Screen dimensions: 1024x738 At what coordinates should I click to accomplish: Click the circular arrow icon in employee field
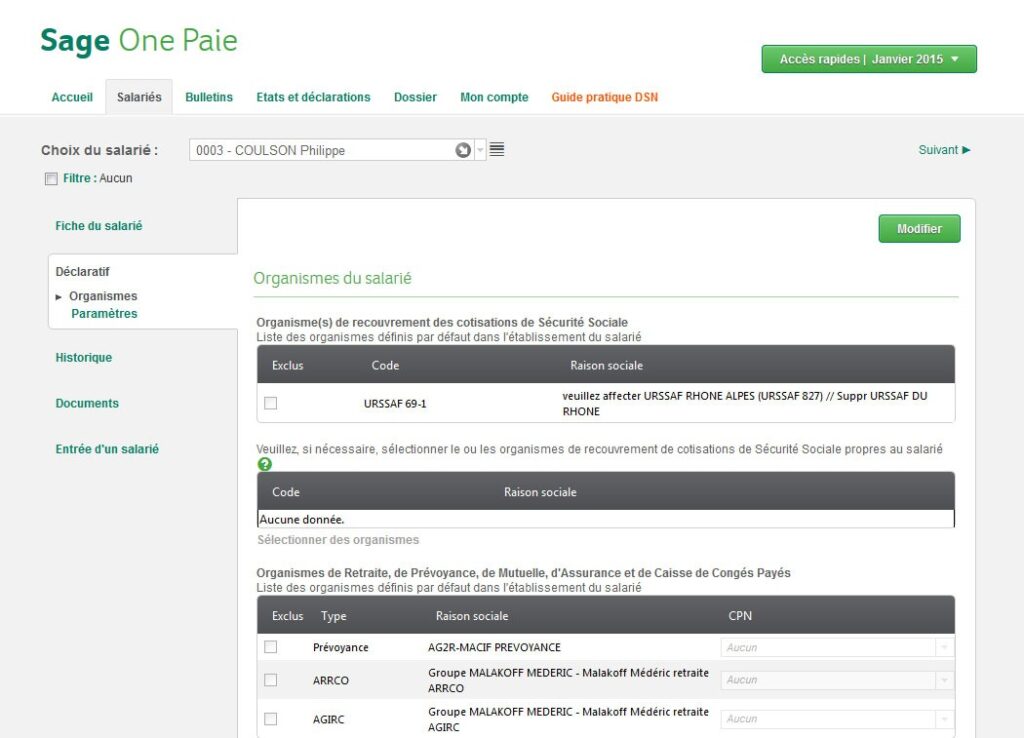coord(463,150)
